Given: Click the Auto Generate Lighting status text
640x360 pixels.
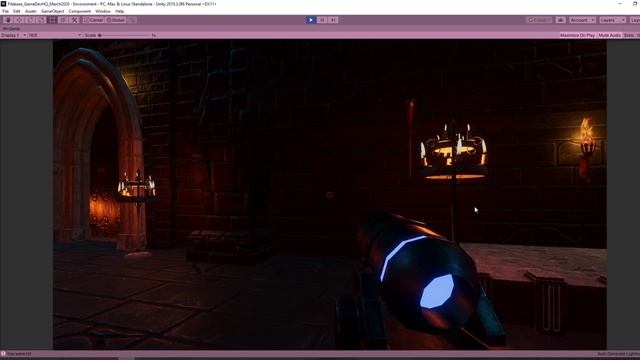Looking at the screenshot, I should point(618,354).
